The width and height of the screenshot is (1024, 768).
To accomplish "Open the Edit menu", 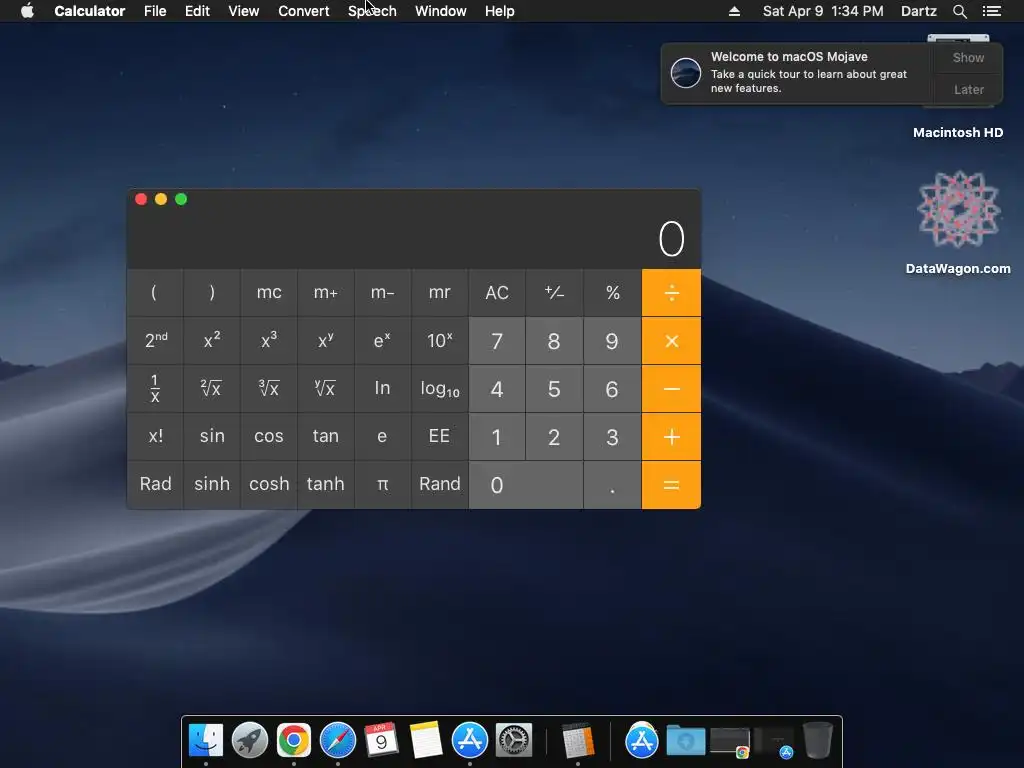I will click(197, 11).
